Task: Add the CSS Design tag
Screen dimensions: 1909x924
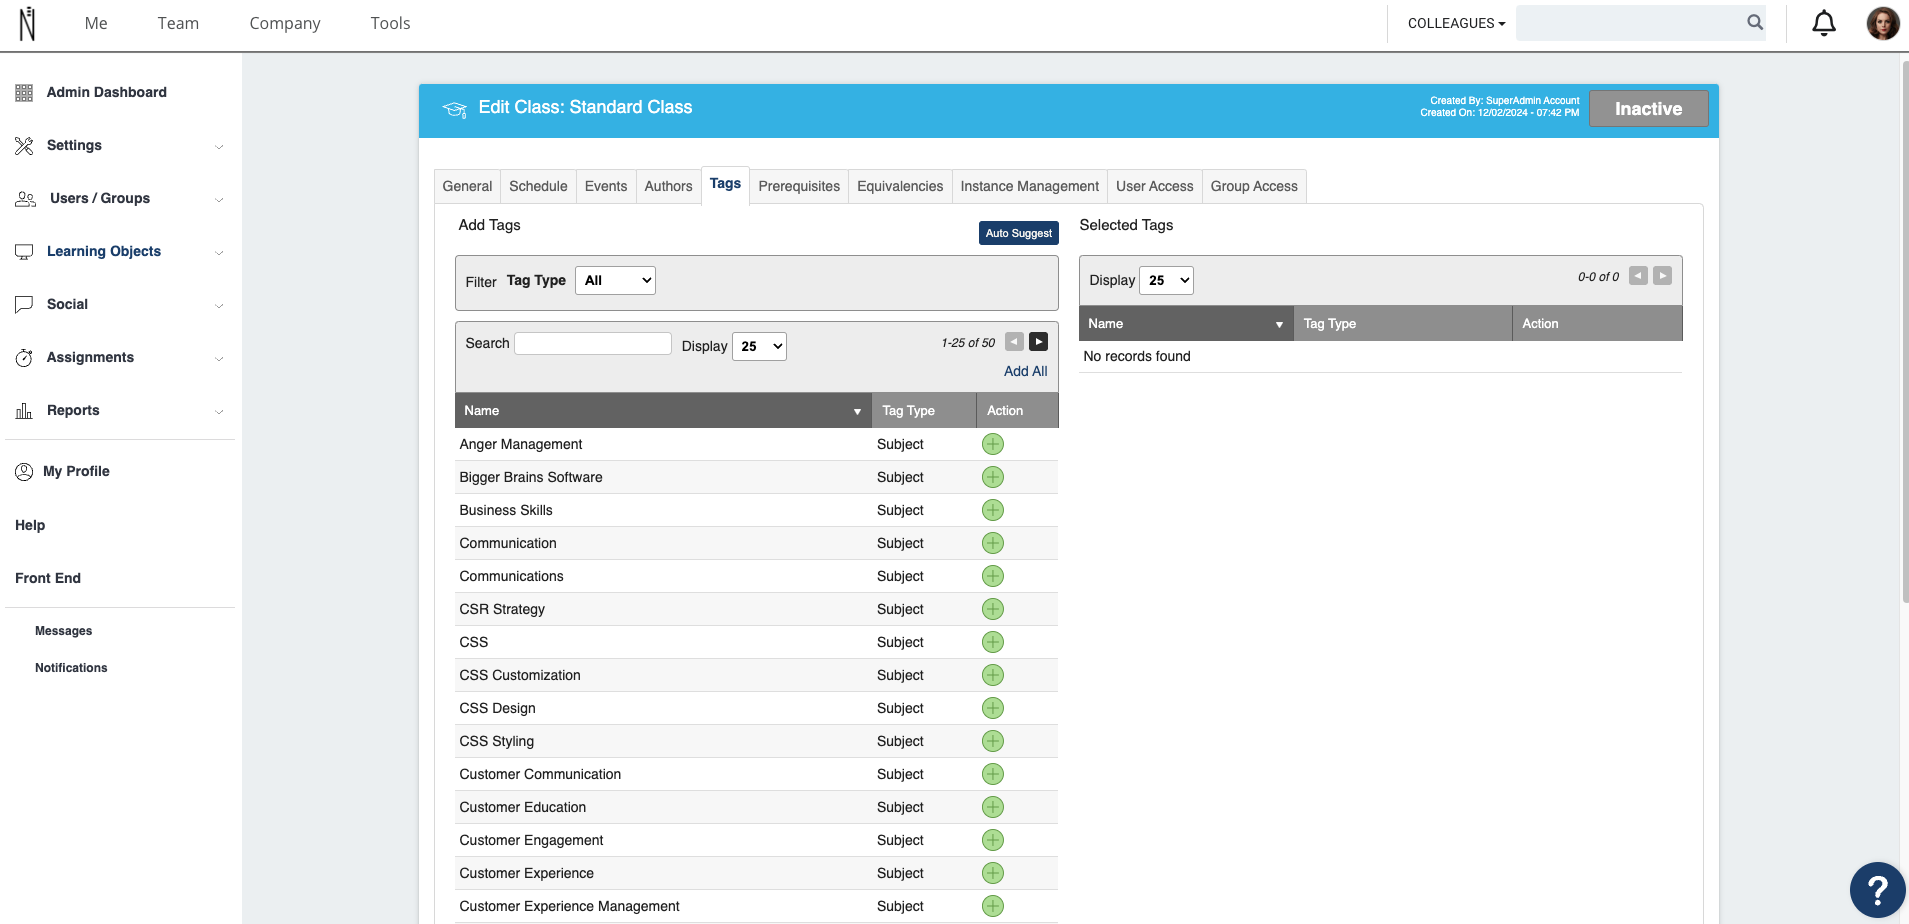Action: [x=993, y=708]
